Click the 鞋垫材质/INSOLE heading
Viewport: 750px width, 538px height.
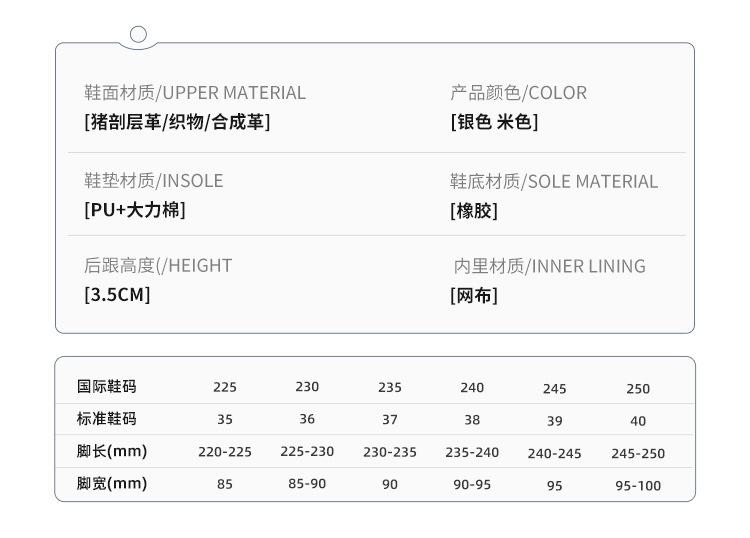coord(153,181)
